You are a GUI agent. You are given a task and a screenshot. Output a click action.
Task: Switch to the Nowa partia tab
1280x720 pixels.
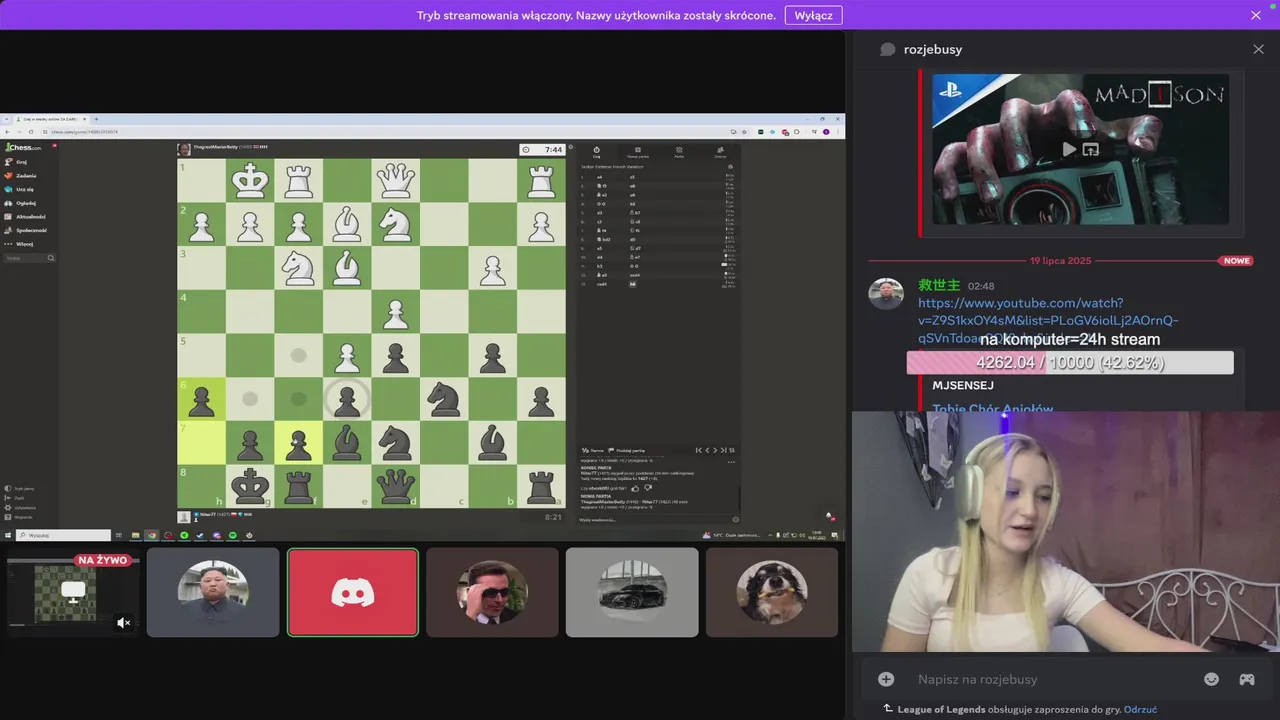pos(638,152)
